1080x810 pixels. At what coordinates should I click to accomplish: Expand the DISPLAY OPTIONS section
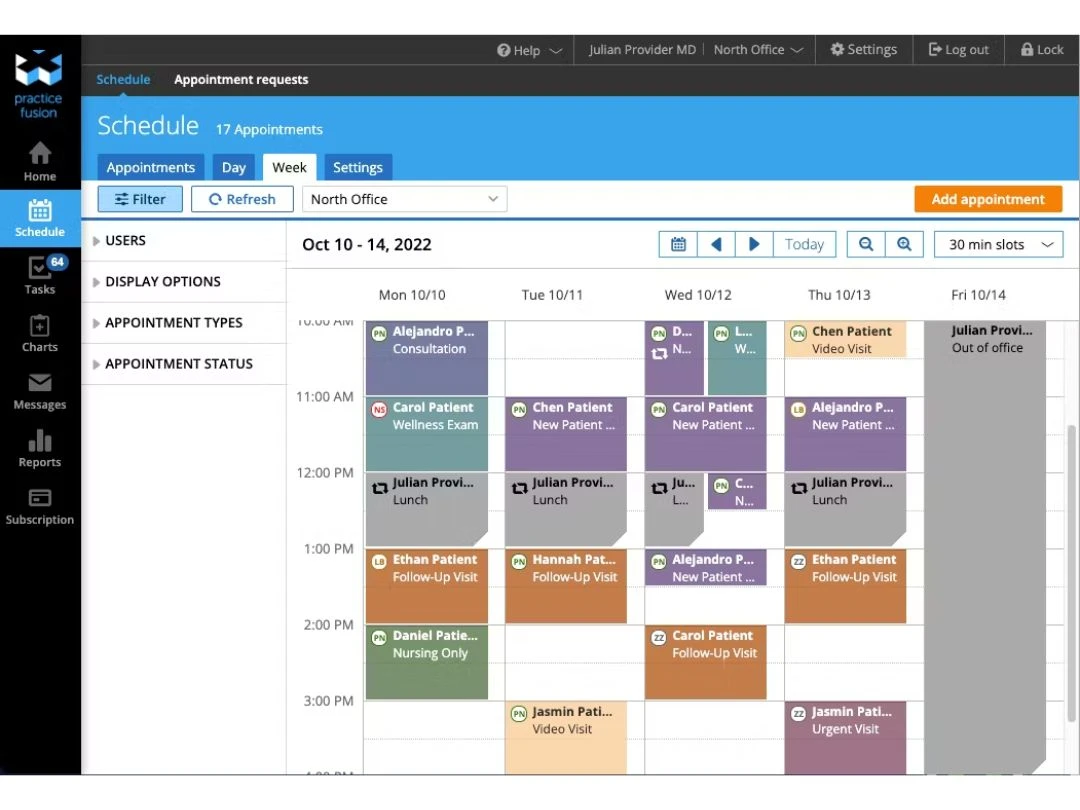pyautogui.click(x=183, y=282)
